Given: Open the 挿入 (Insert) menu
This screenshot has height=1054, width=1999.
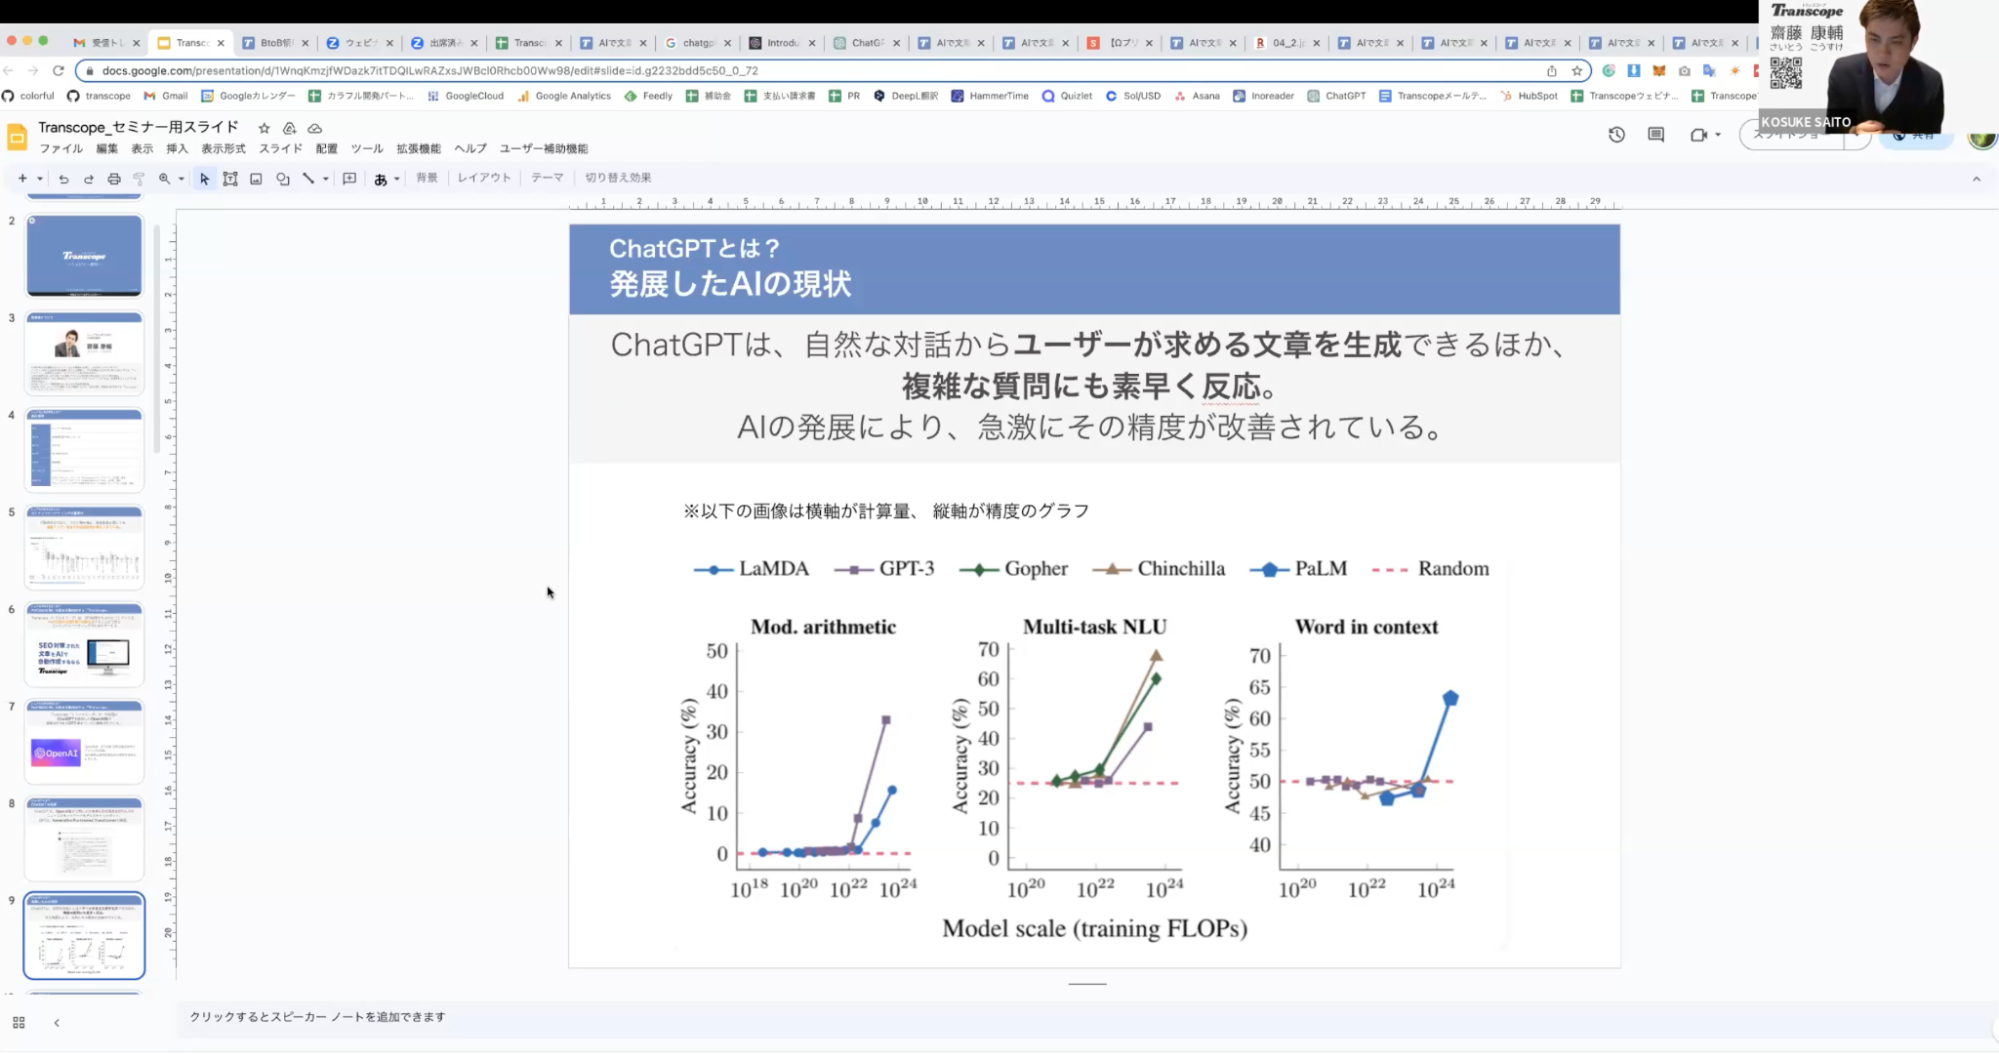Looking at the screenshot, I should tap(176, 147).
